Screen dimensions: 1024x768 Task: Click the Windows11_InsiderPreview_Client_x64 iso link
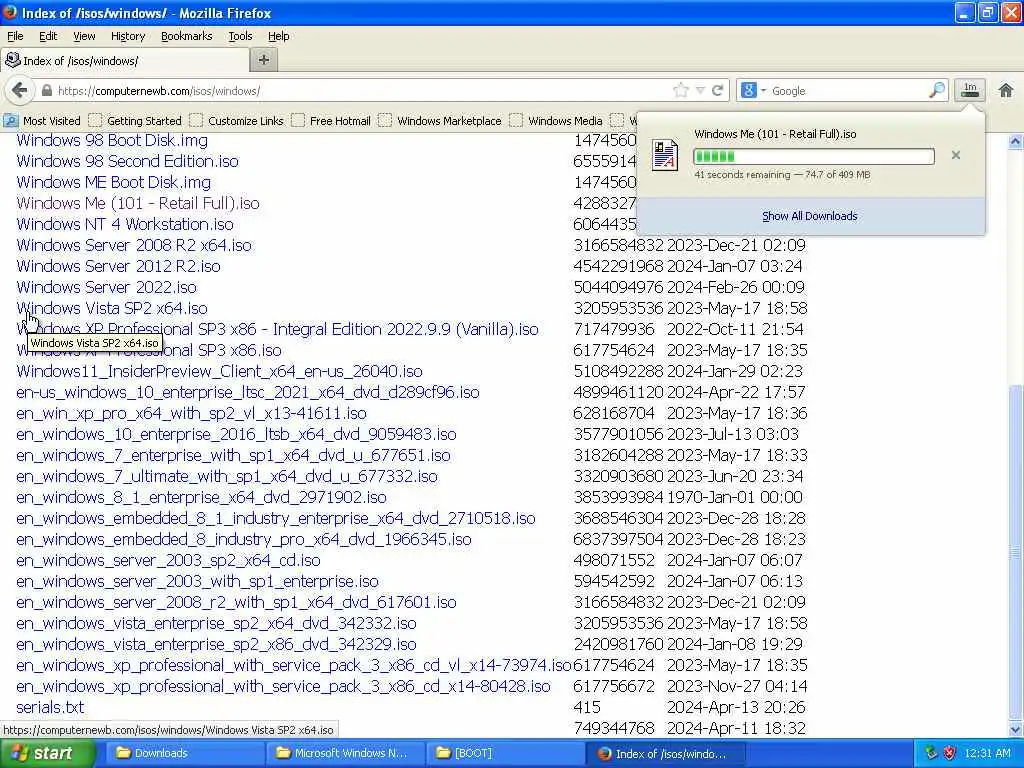(x=219, y=371)
